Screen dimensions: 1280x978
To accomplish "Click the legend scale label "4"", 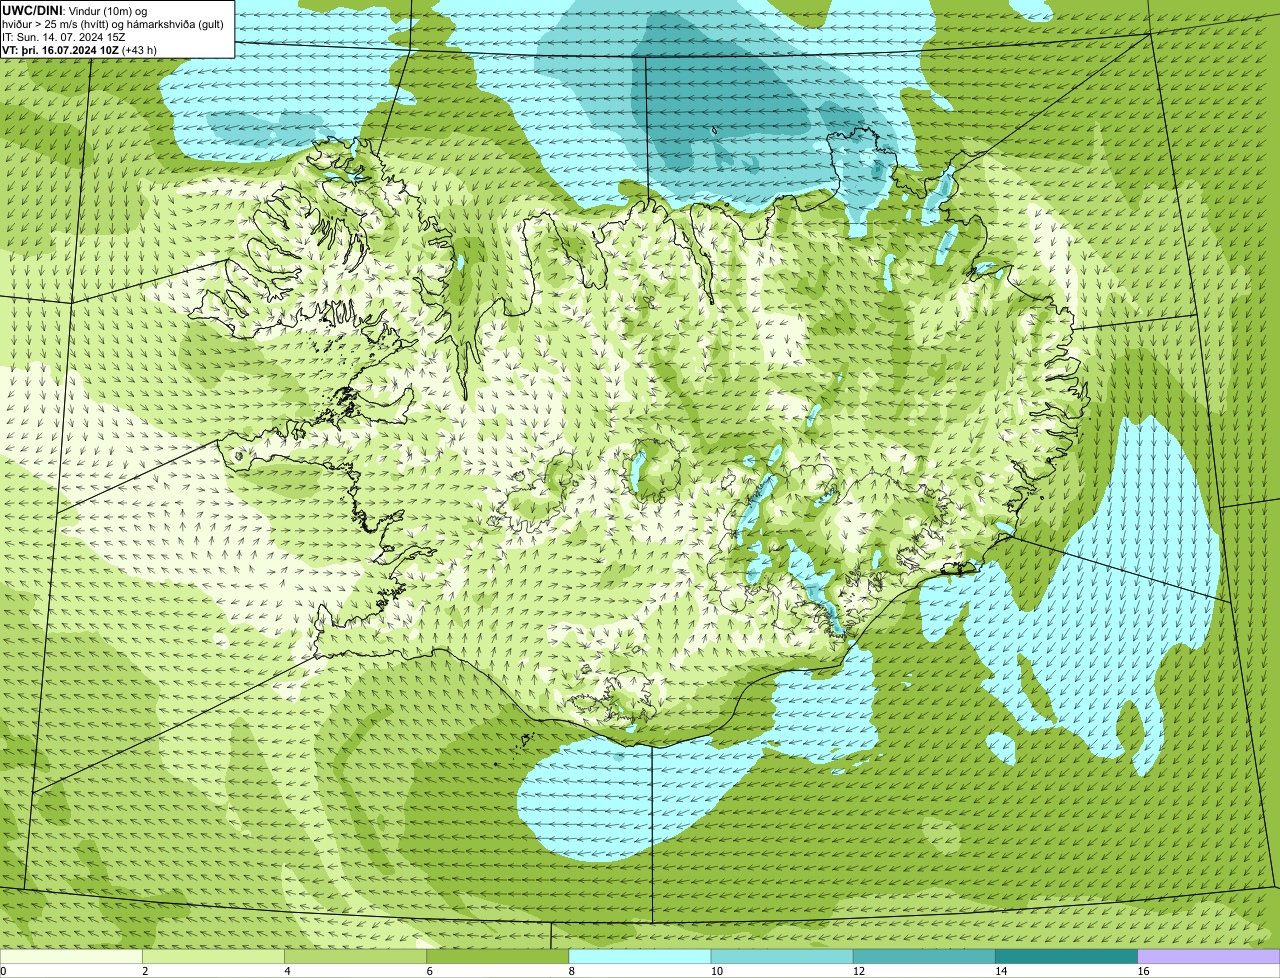I will (287, 971).
